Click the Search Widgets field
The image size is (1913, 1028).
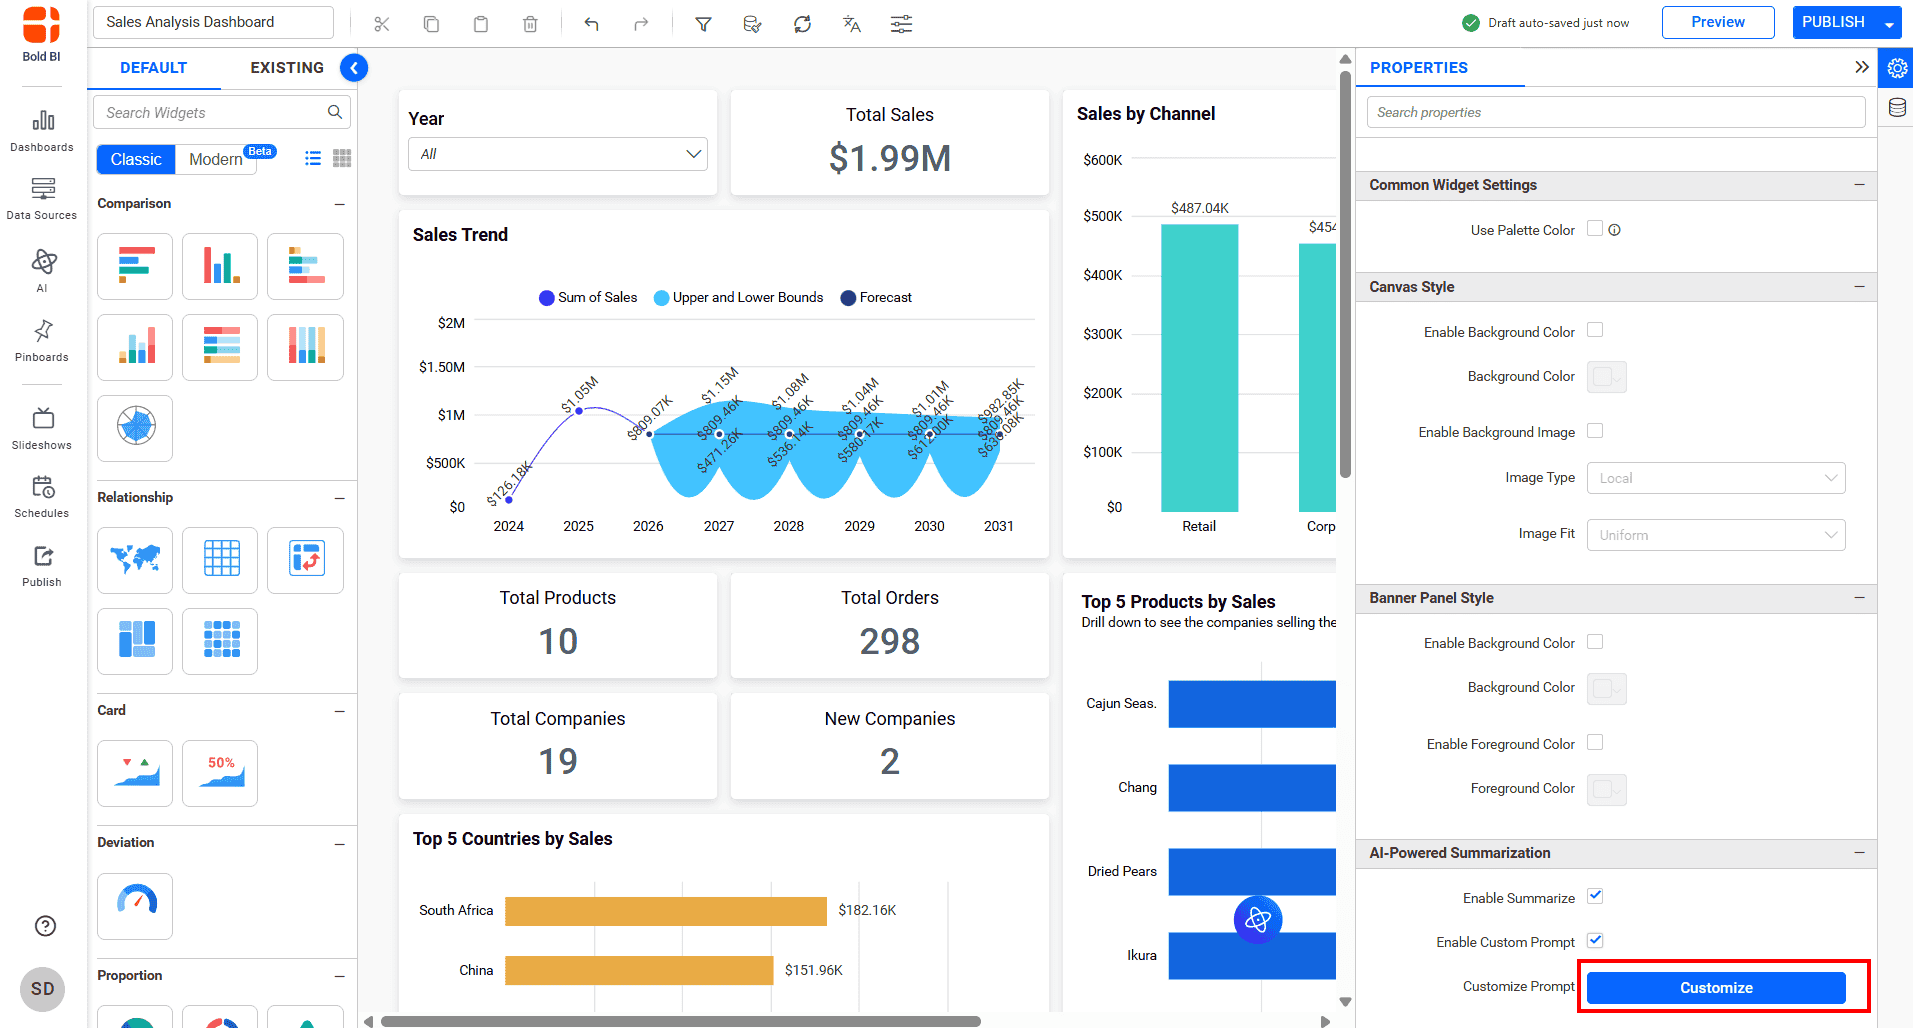[x=222, y=112]
